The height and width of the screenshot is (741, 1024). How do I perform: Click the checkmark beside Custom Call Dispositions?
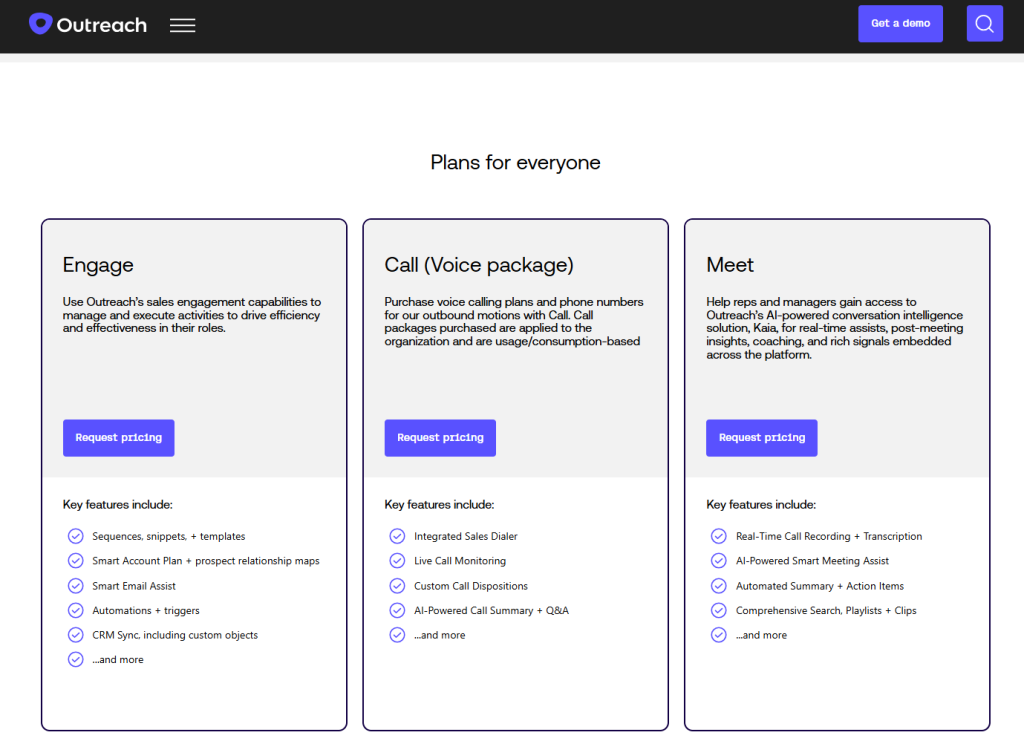(x=397, y=585)
